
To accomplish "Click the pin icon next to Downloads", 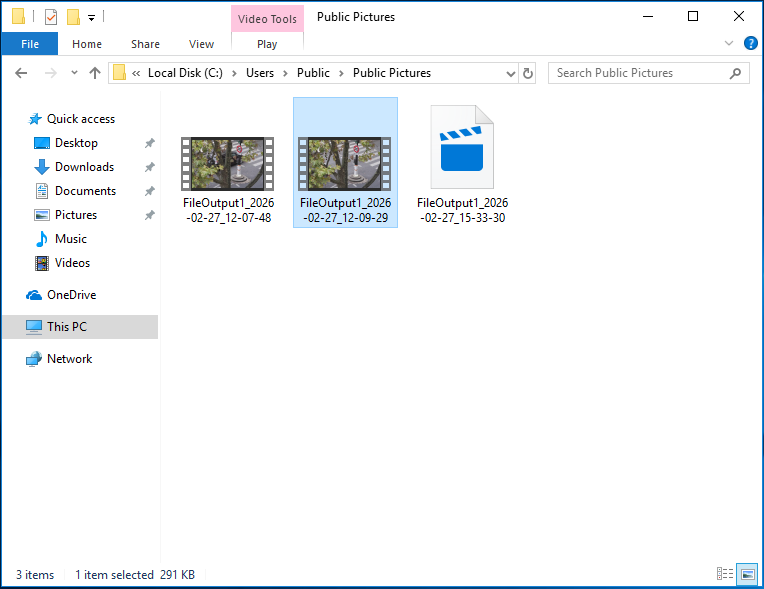I will tap(150, 167).
